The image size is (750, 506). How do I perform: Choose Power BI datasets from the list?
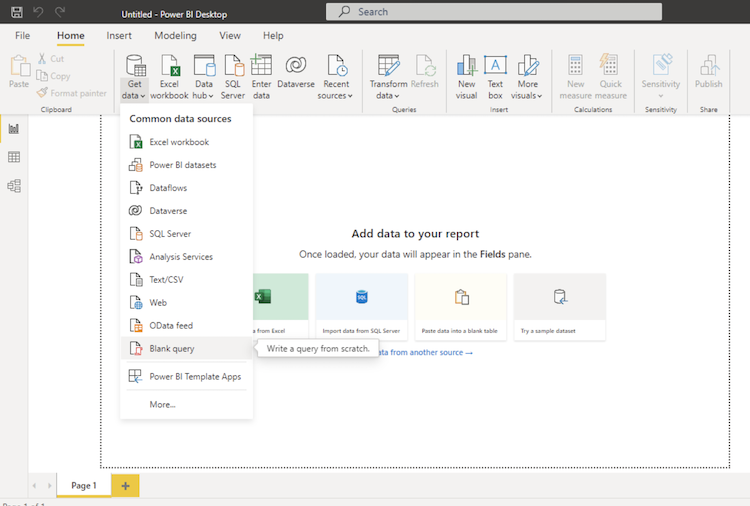[x=187, y=165]
